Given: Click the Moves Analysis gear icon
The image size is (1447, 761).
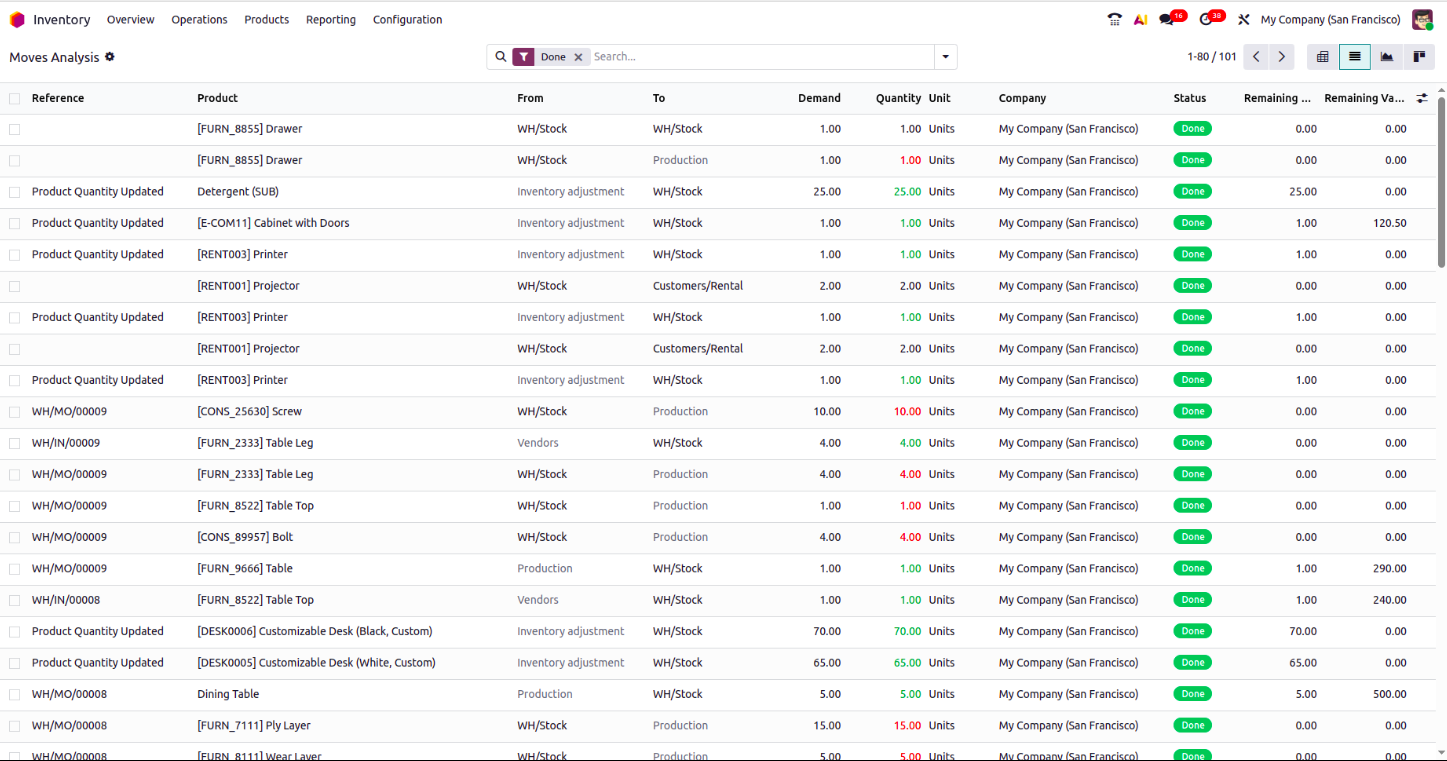Looking at the screenshot, I should point(110,57).
